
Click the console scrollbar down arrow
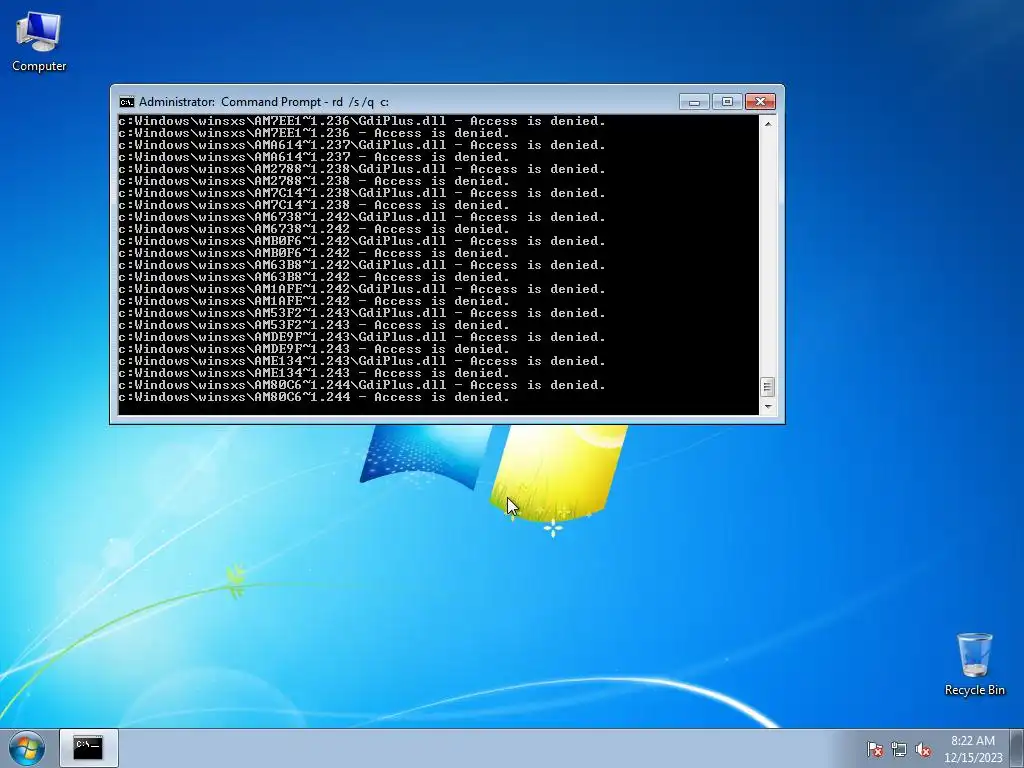768,406
